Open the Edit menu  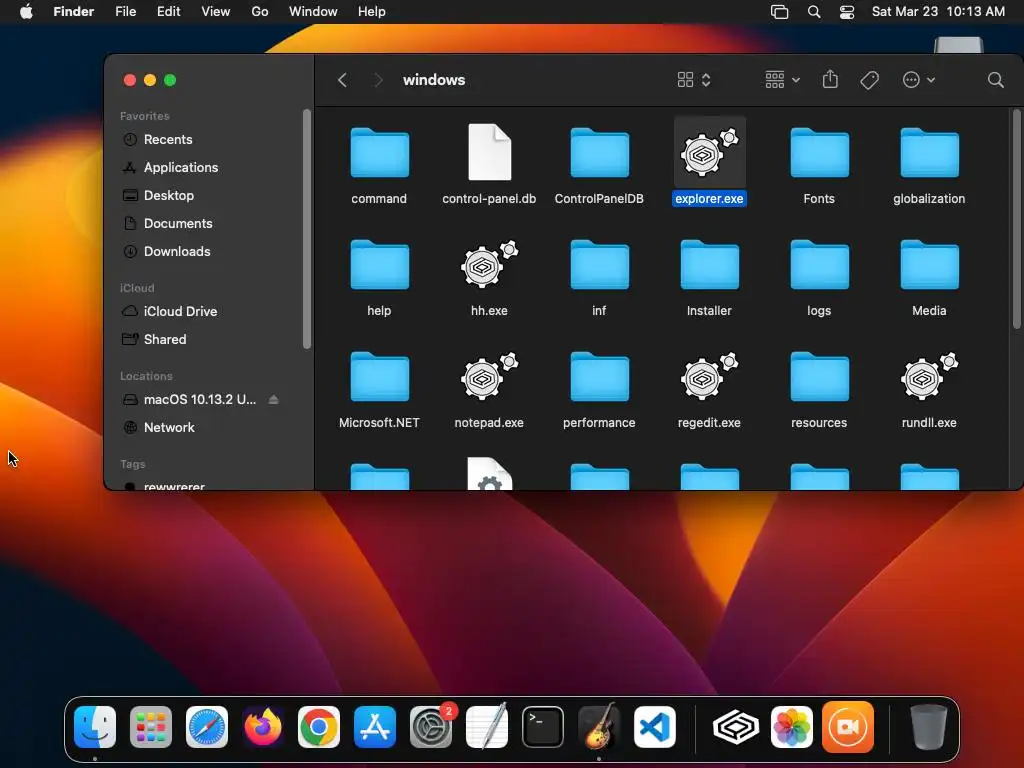click(x=168, y=12)
